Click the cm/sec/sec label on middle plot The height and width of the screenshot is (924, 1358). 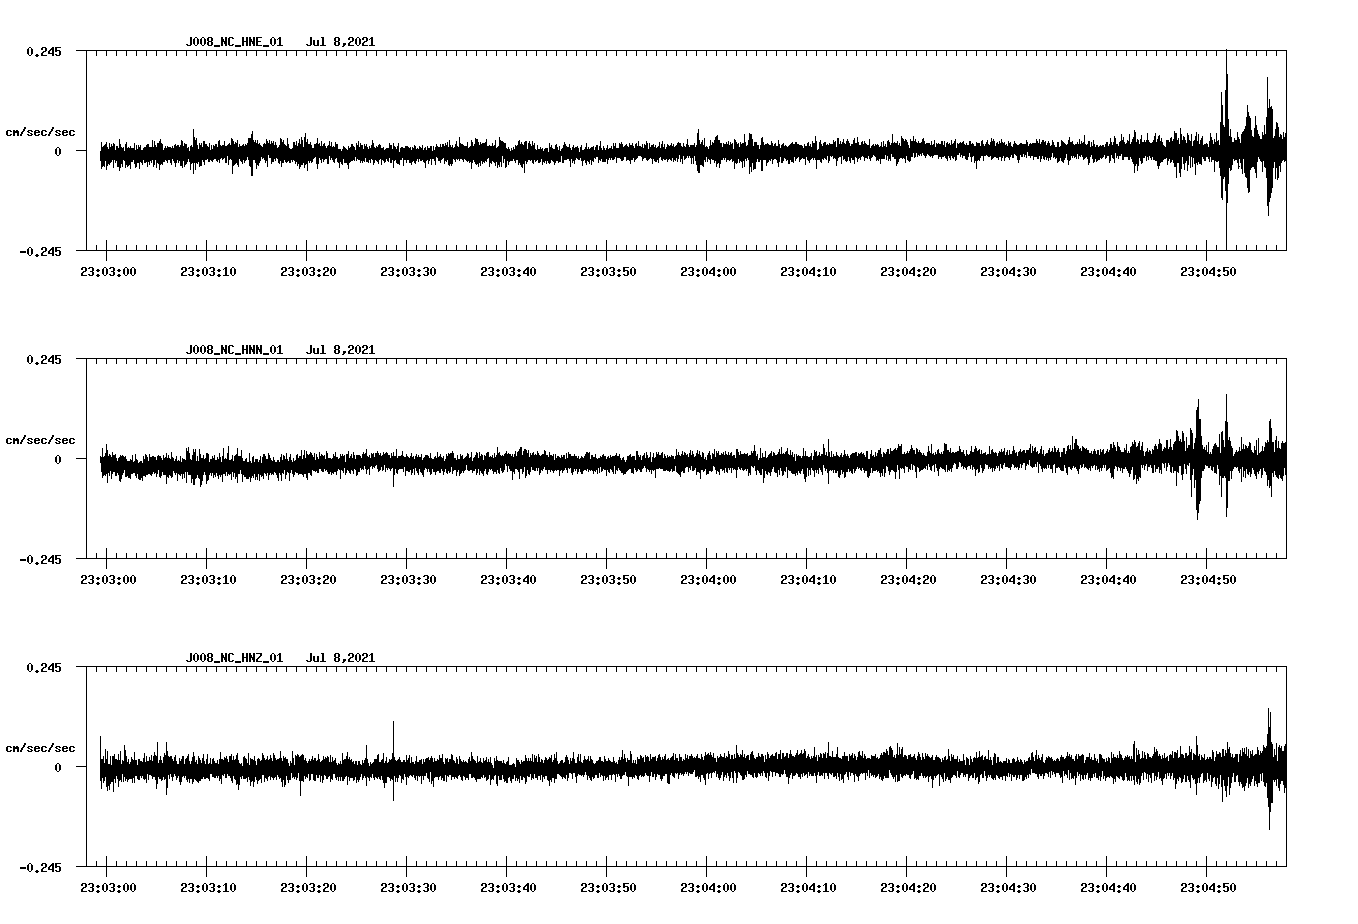40,438
